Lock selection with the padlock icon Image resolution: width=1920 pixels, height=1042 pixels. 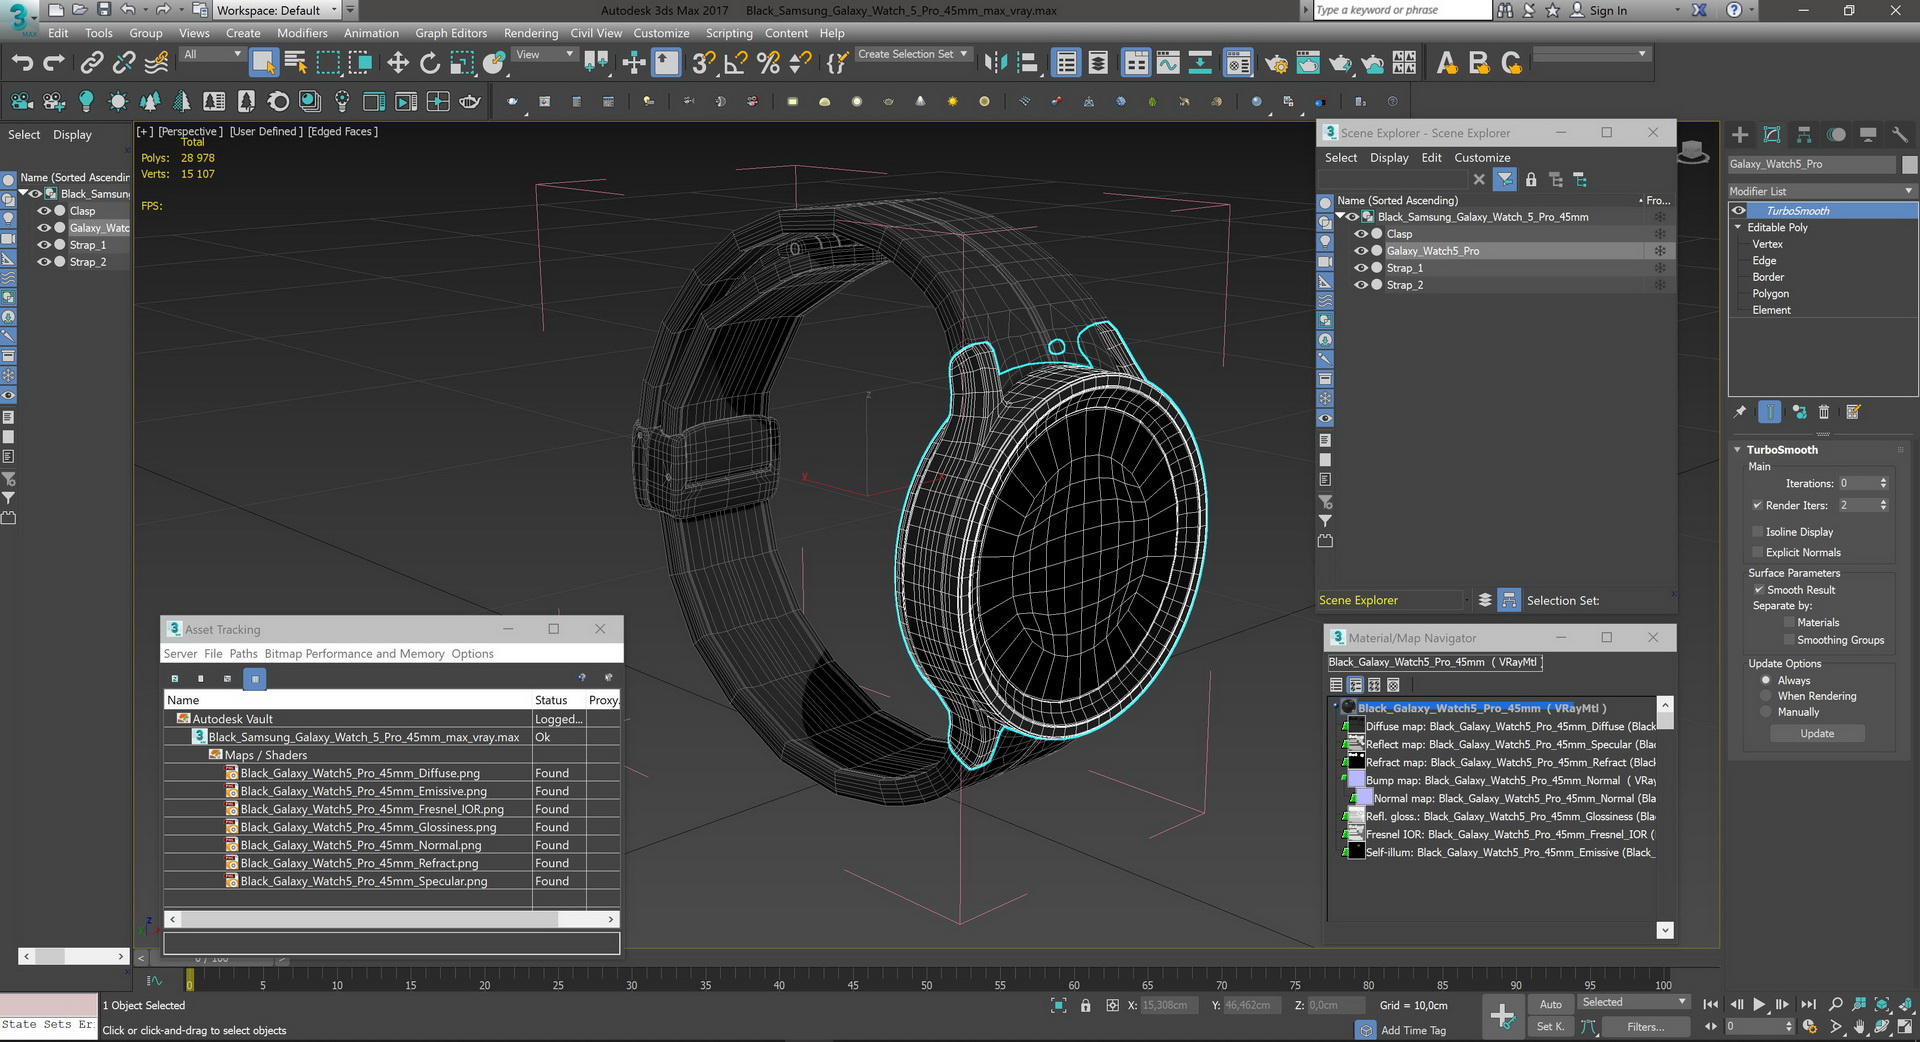[1085, 1005]
